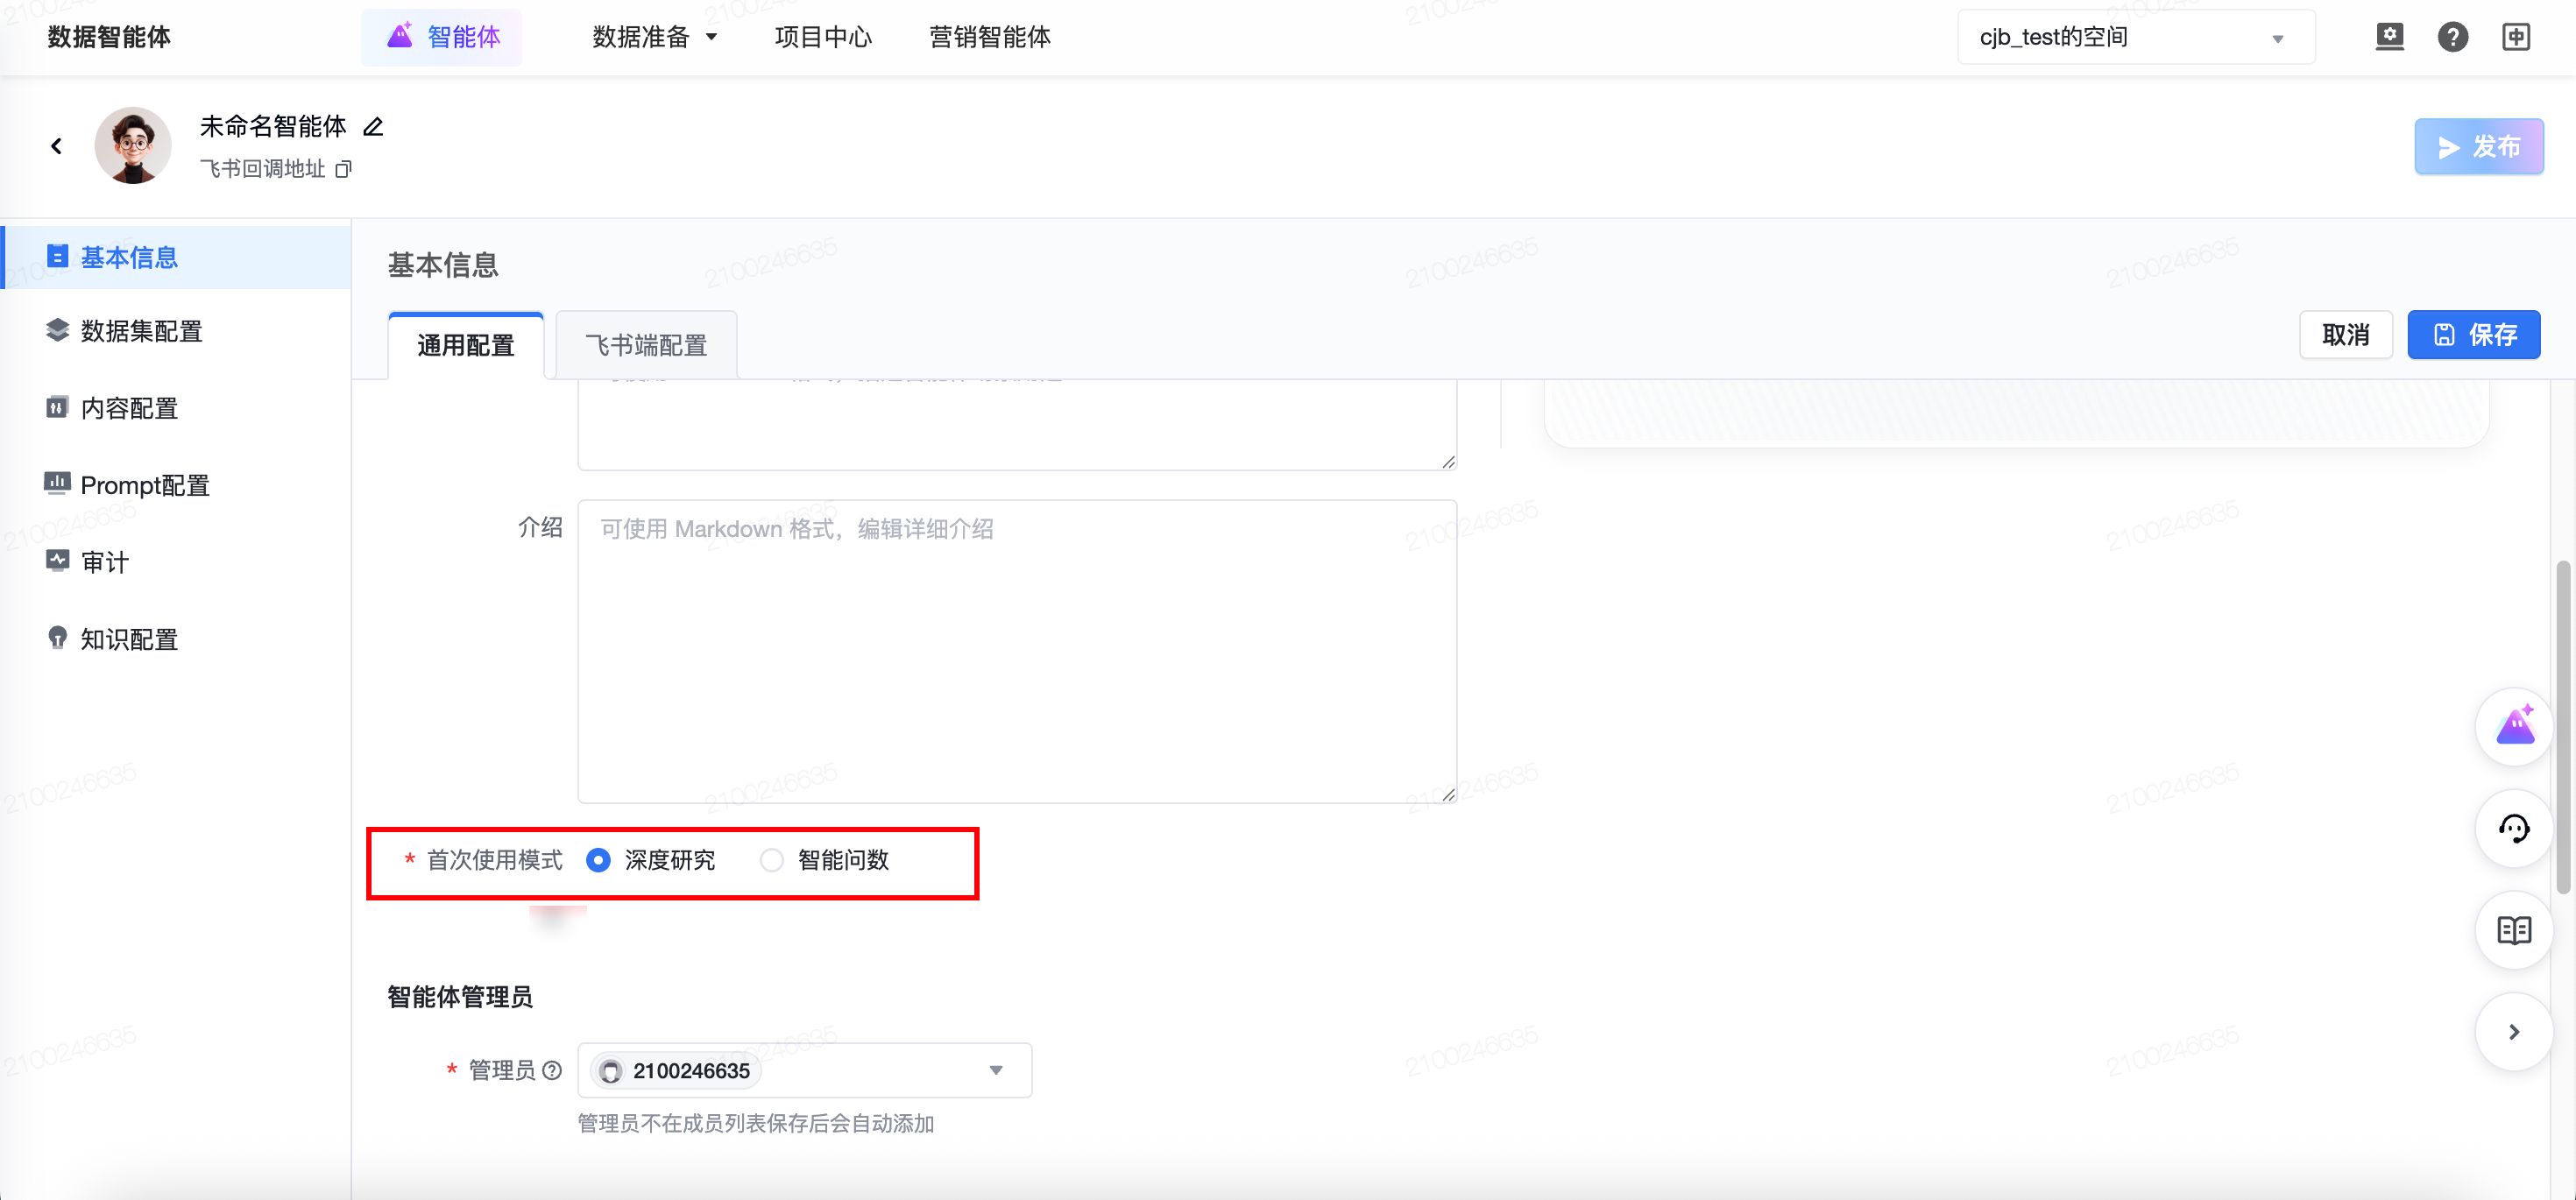The image size is (2576, 1200).
Task: Open the help question mark icon
Action: (x=2452, y=37)
